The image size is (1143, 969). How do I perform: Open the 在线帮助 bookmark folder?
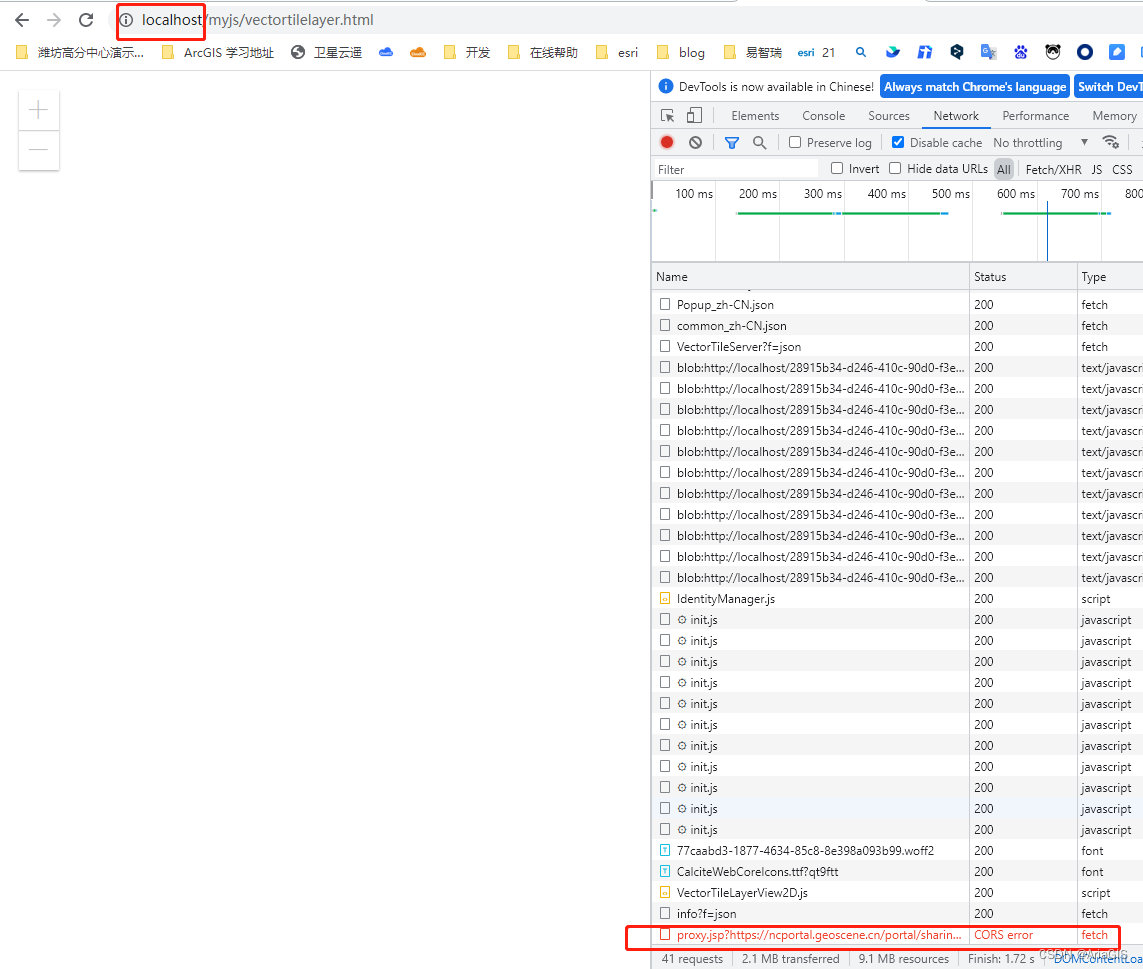click(x=542, y=52)
